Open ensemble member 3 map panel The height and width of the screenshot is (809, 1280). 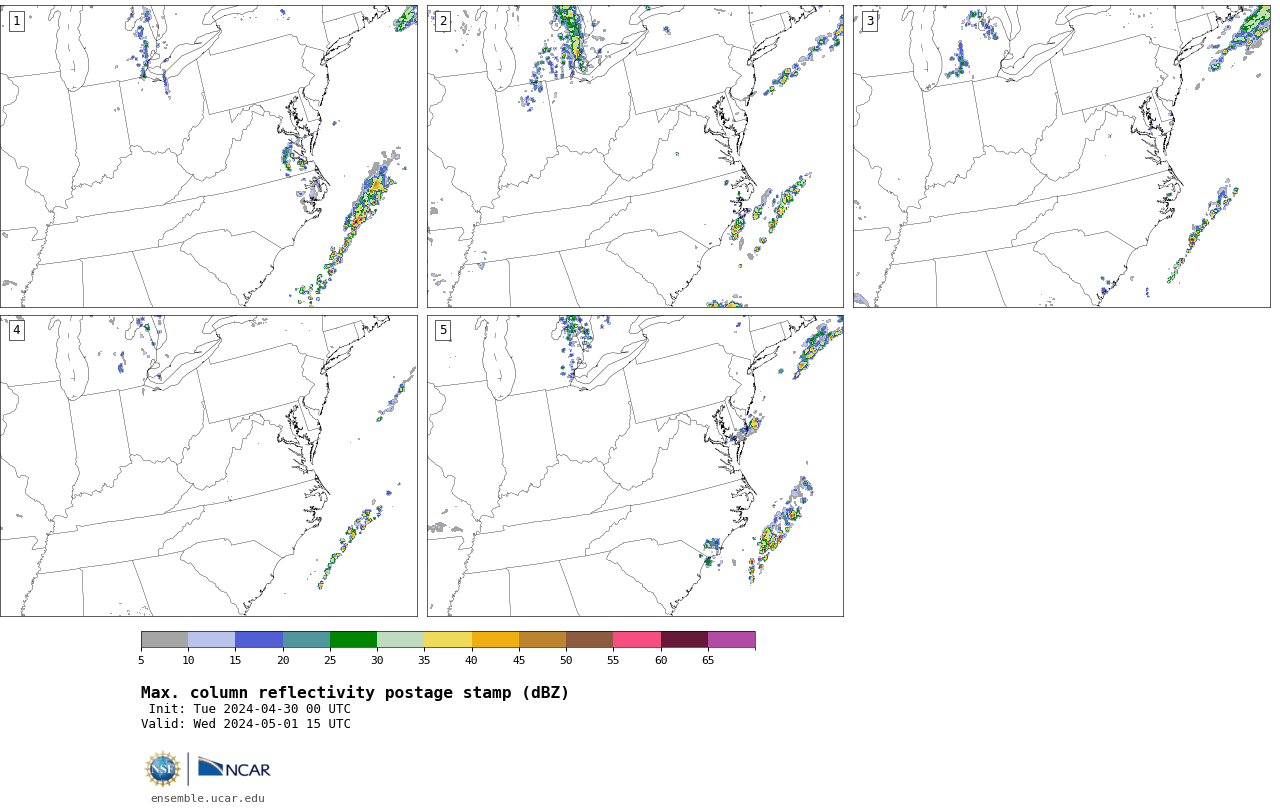1061,156
